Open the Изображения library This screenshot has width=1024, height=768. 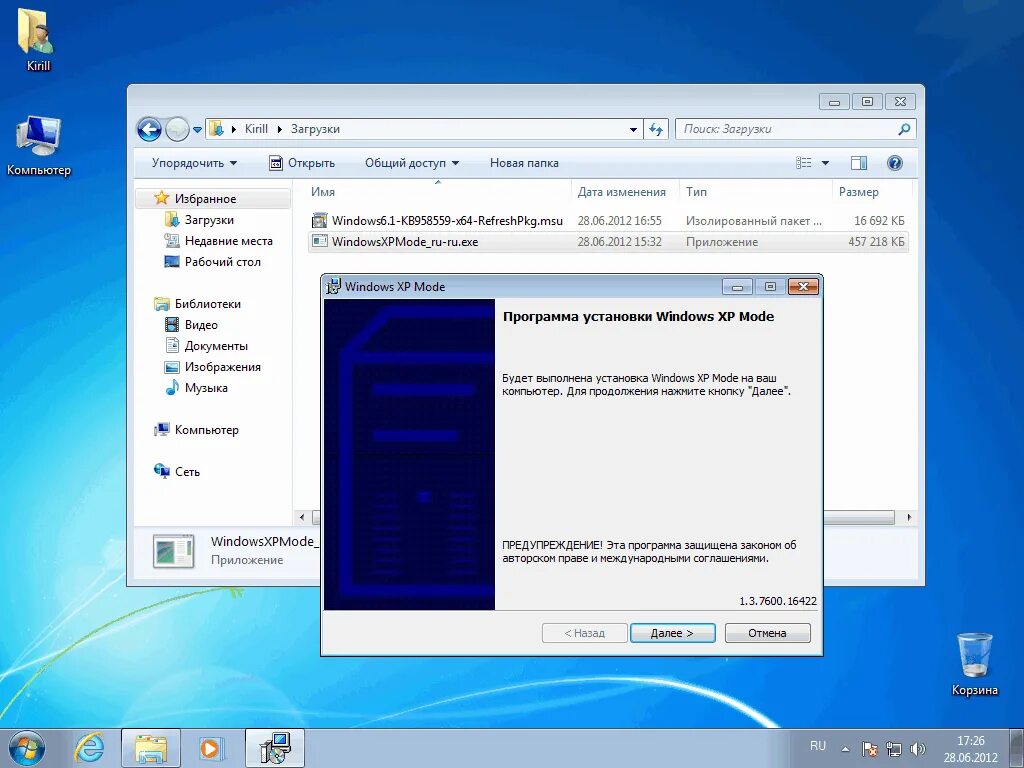pyautogui.click(x=222, y=366)
